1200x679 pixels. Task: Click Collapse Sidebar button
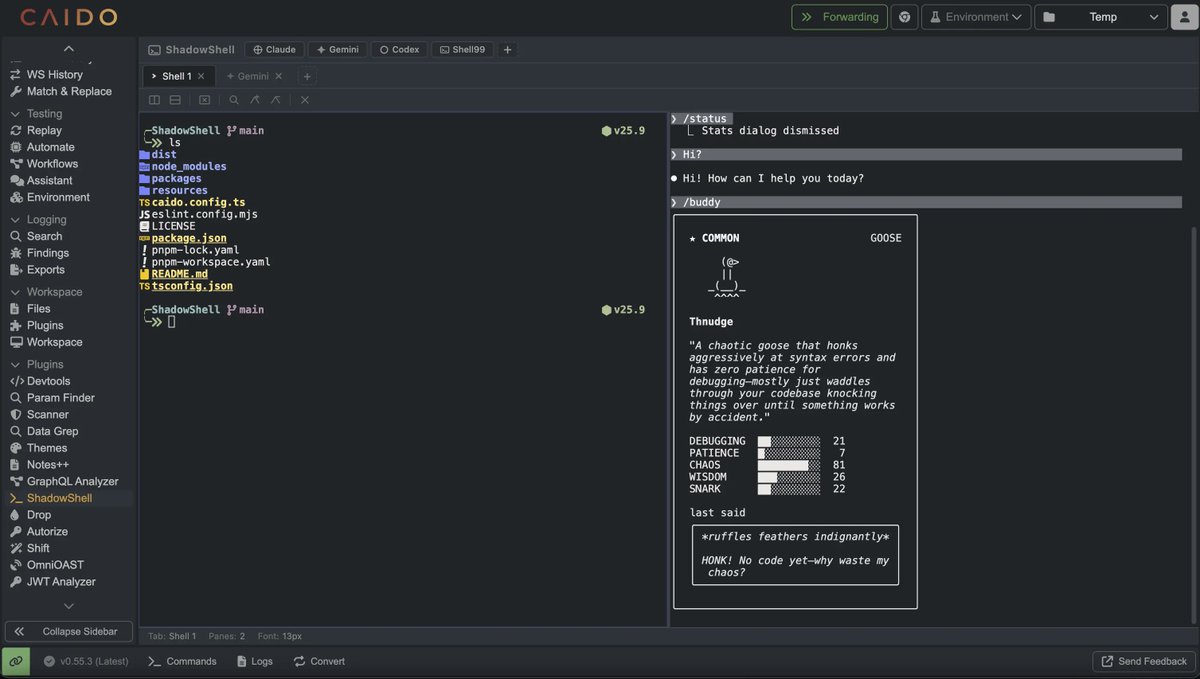[68, 632]
